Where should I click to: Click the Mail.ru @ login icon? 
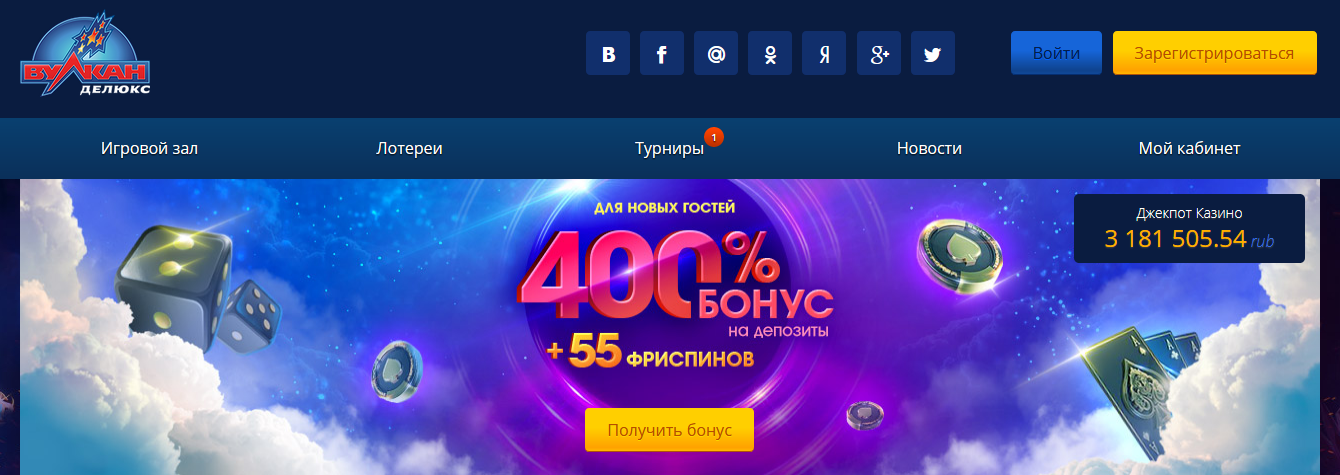[x=716, y=54]
